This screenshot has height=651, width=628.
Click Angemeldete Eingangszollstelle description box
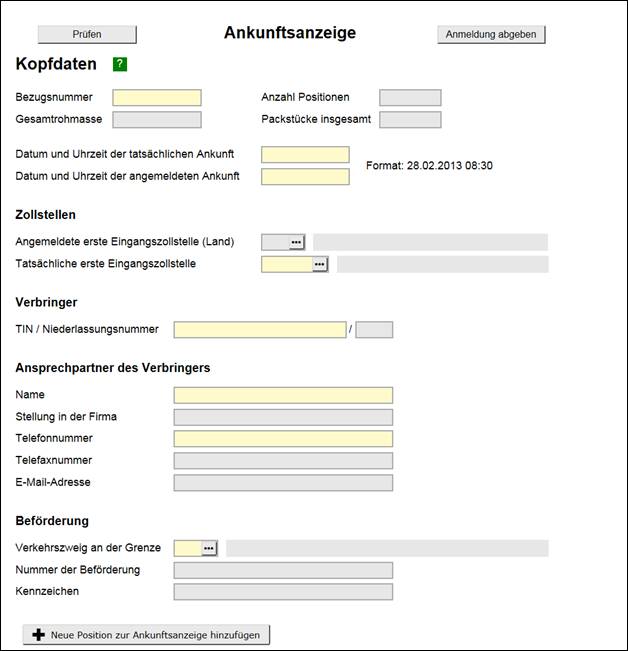(430, 242)
